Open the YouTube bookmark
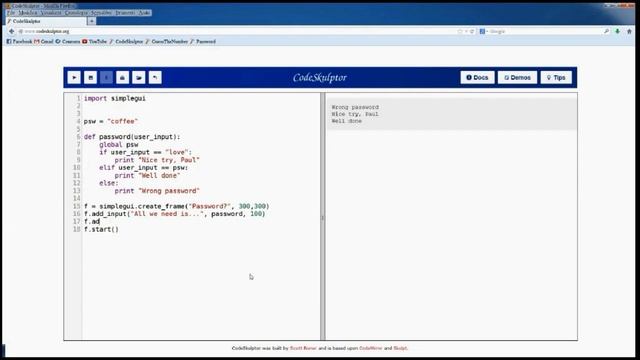Viewport: 640px width, 360px height. (94, 41)
